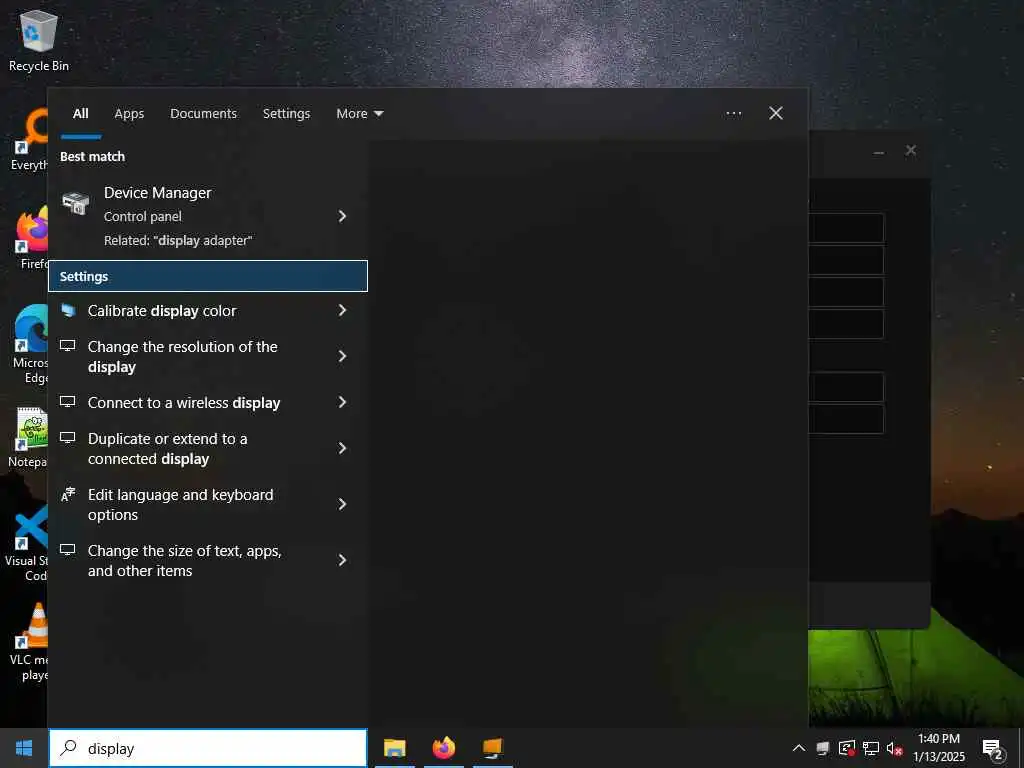
Task: Open Calibrate display color
Action: pos(208,311)
